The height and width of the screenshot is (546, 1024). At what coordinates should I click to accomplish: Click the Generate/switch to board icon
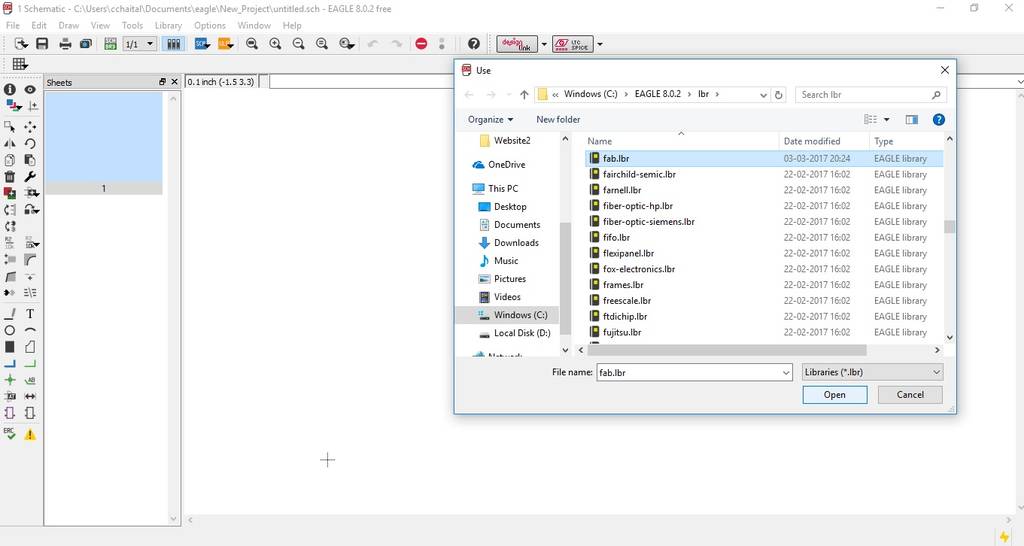tap(110, 44)
